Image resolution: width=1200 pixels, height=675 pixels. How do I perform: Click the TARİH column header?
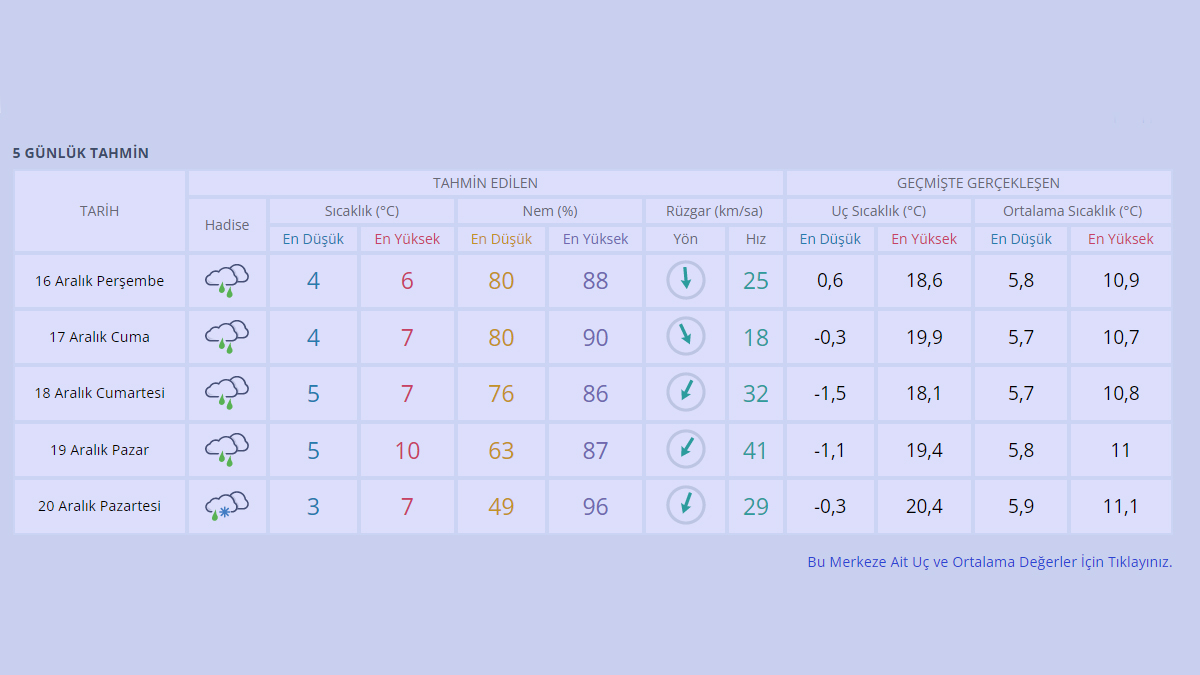click(x=99, y=211)
